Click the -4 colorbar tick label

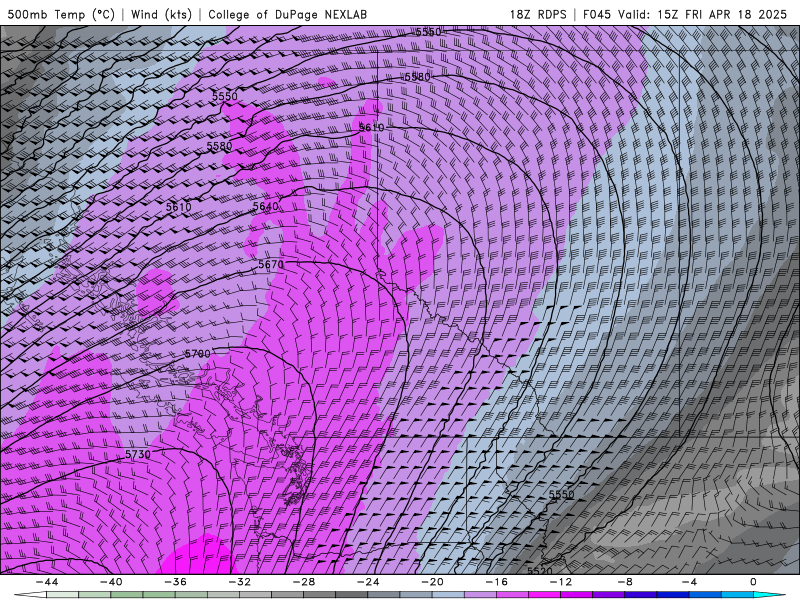click(x=690, y=582)
